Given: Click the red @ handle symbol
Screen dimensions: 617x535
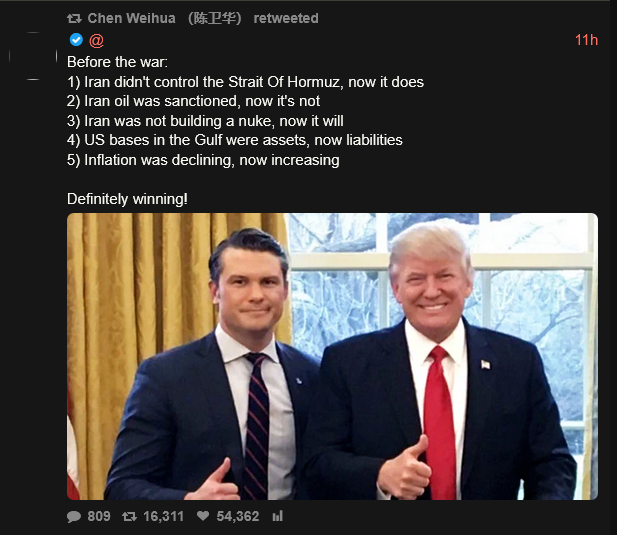Looking at the screenshot, I should 96,40.
